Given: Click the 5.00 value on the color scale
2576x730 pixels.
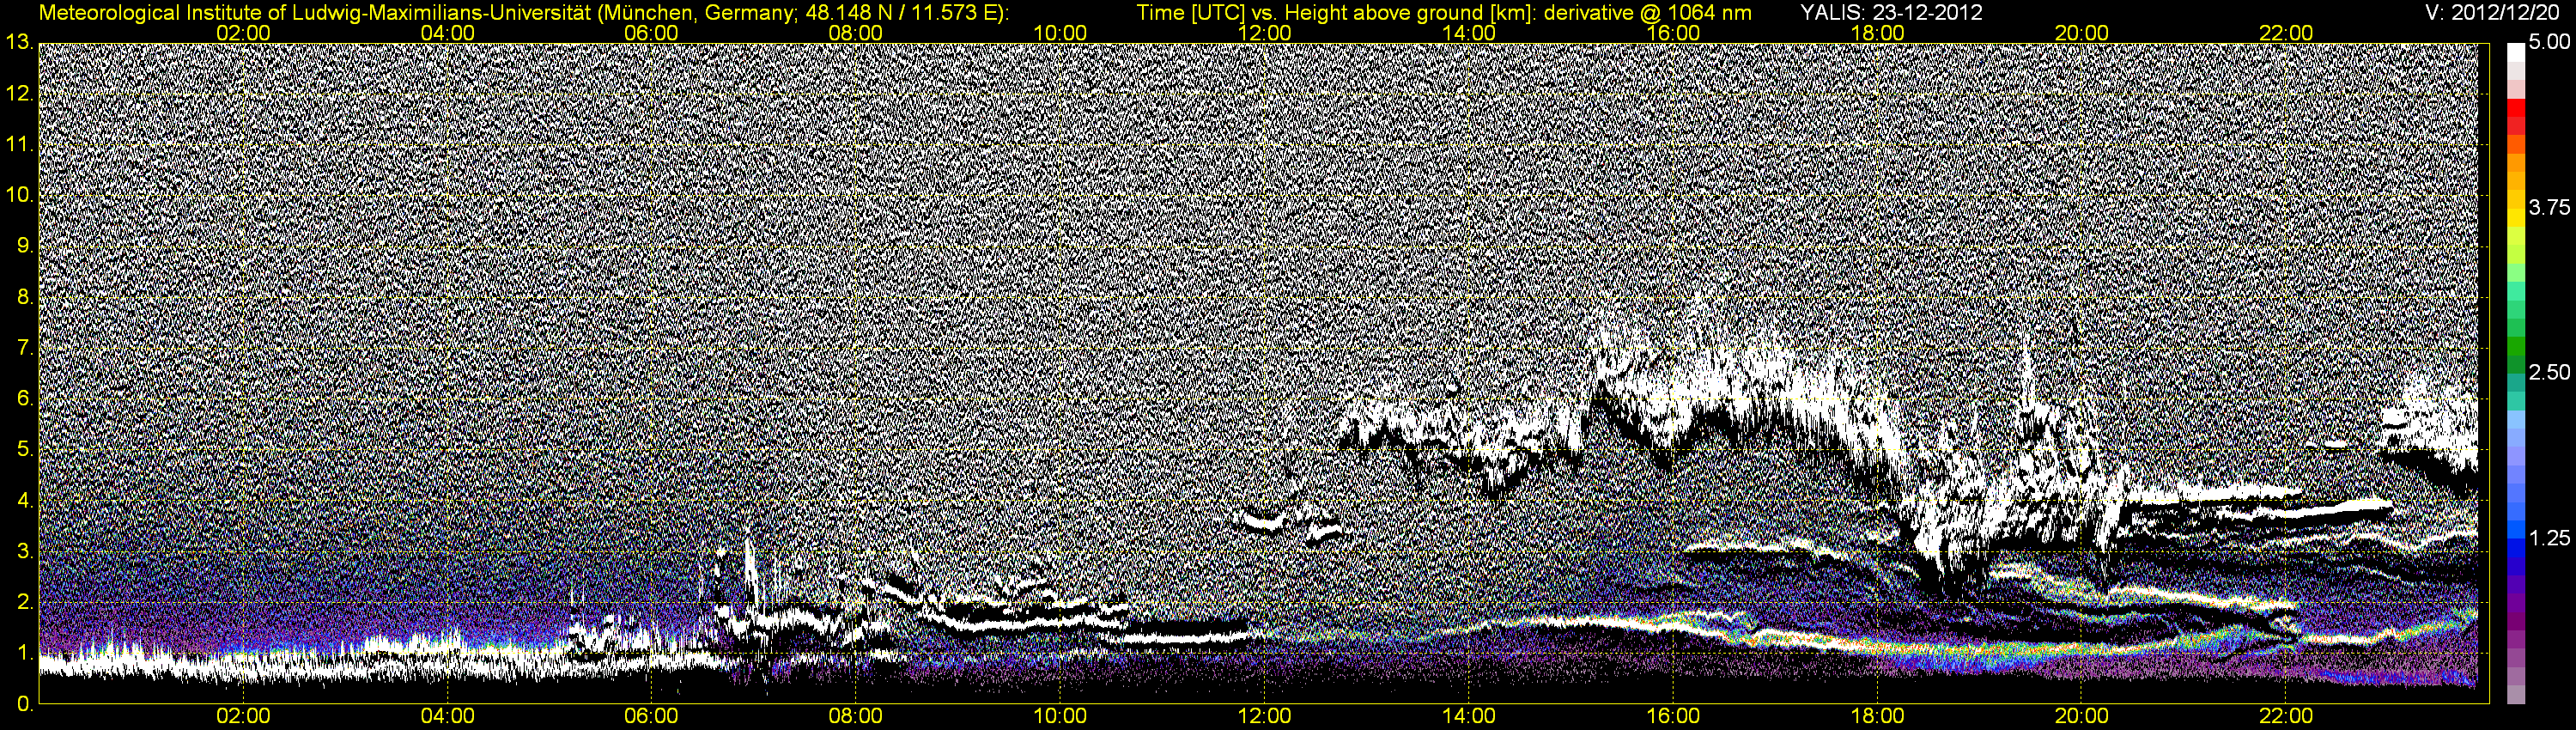Looking at the screenshot, I should coord(2549,43).
